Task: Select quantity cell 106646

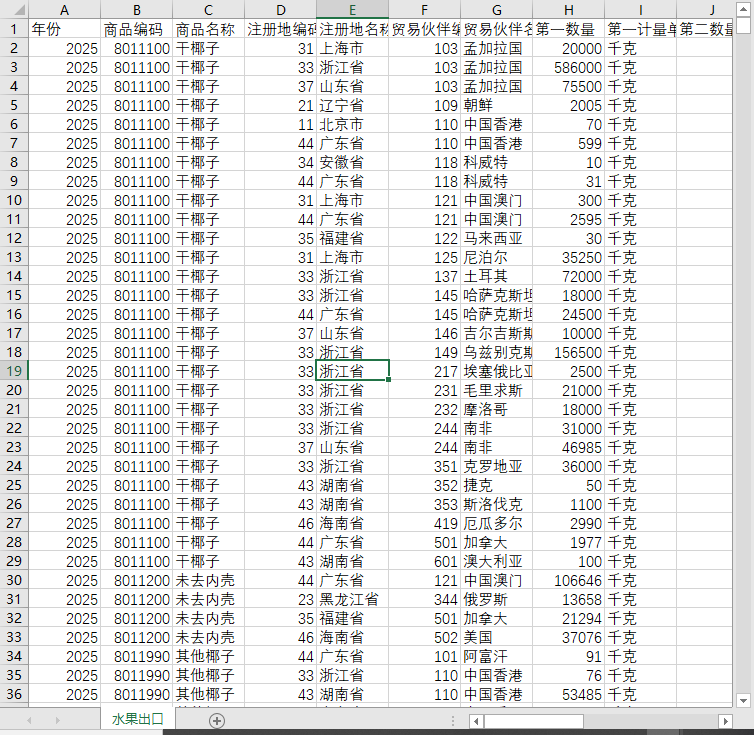Action: click(x=568, y=580)
